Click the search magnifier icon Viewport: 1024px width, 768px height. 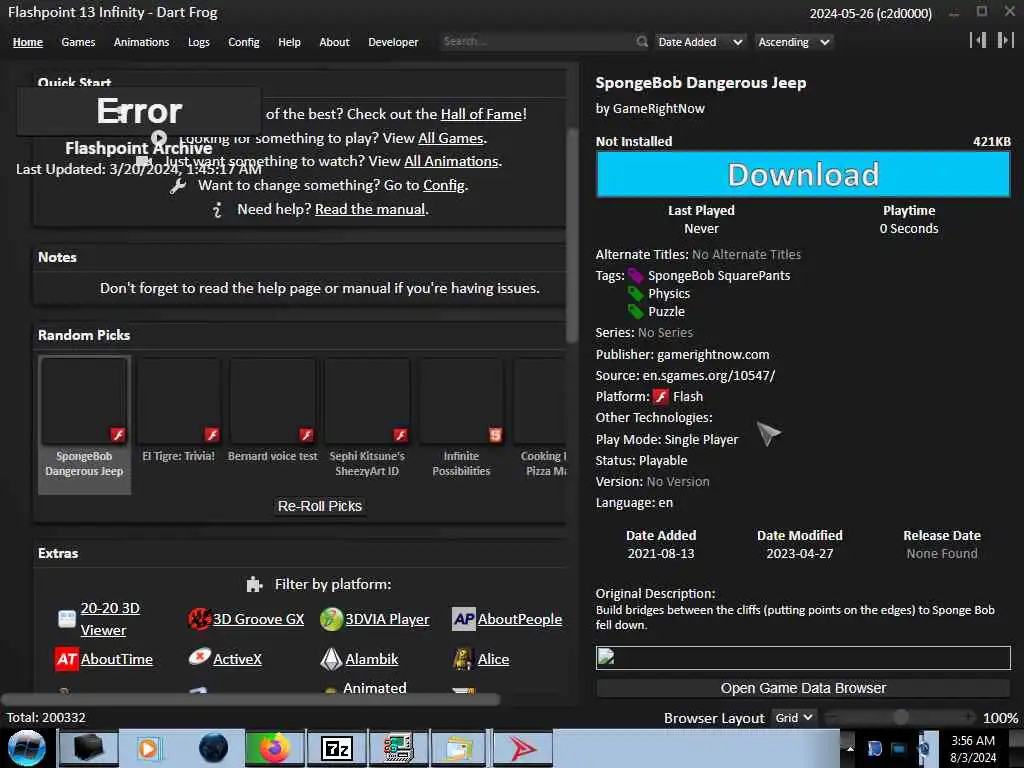[642, 41]
